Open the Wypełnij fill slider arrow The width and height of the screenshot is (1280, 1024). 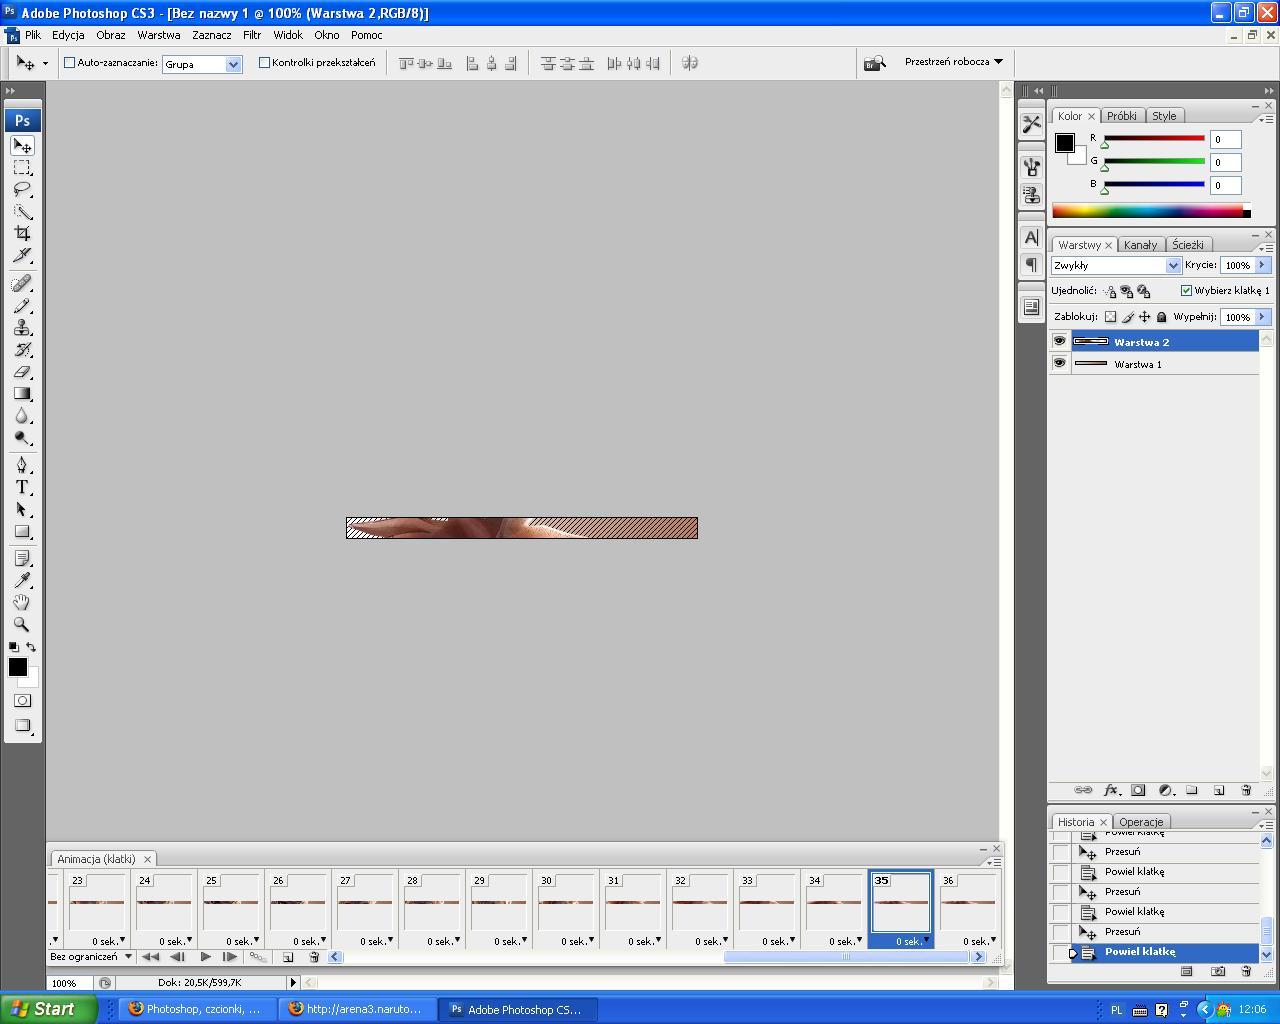(x=1262, y=317)
